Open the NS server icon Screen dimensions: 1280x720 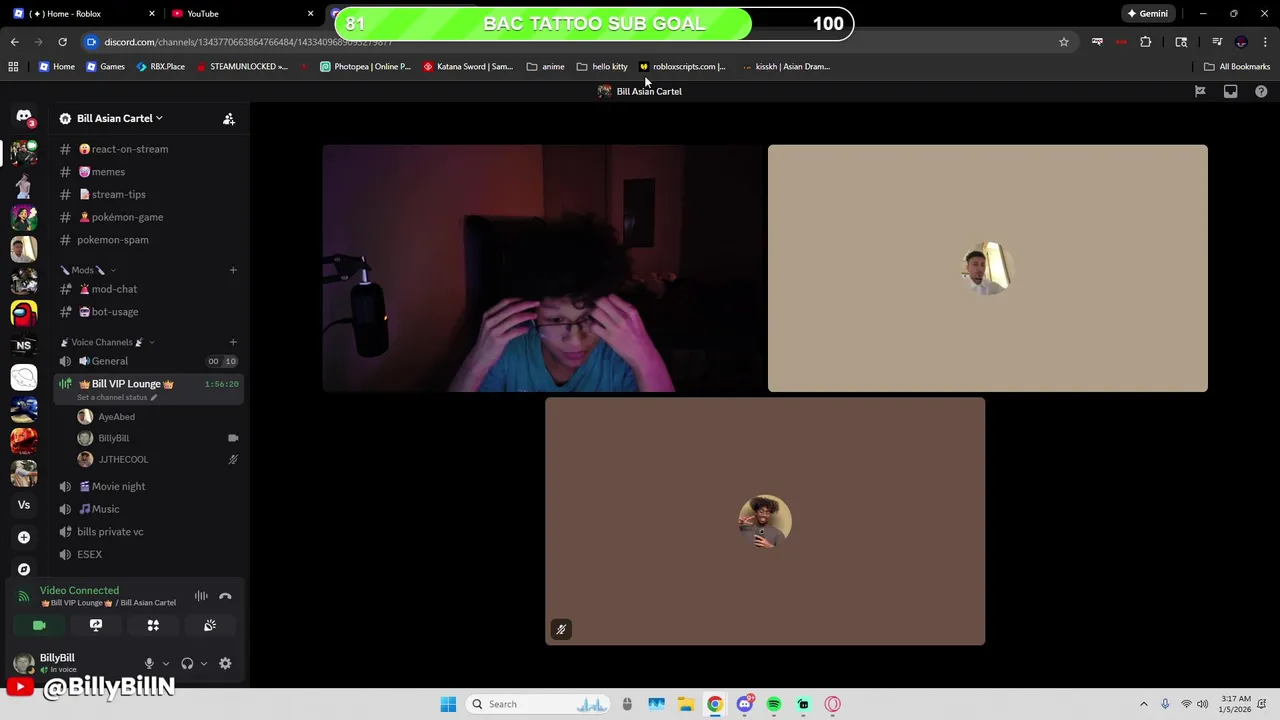click(x=24, y=345)
